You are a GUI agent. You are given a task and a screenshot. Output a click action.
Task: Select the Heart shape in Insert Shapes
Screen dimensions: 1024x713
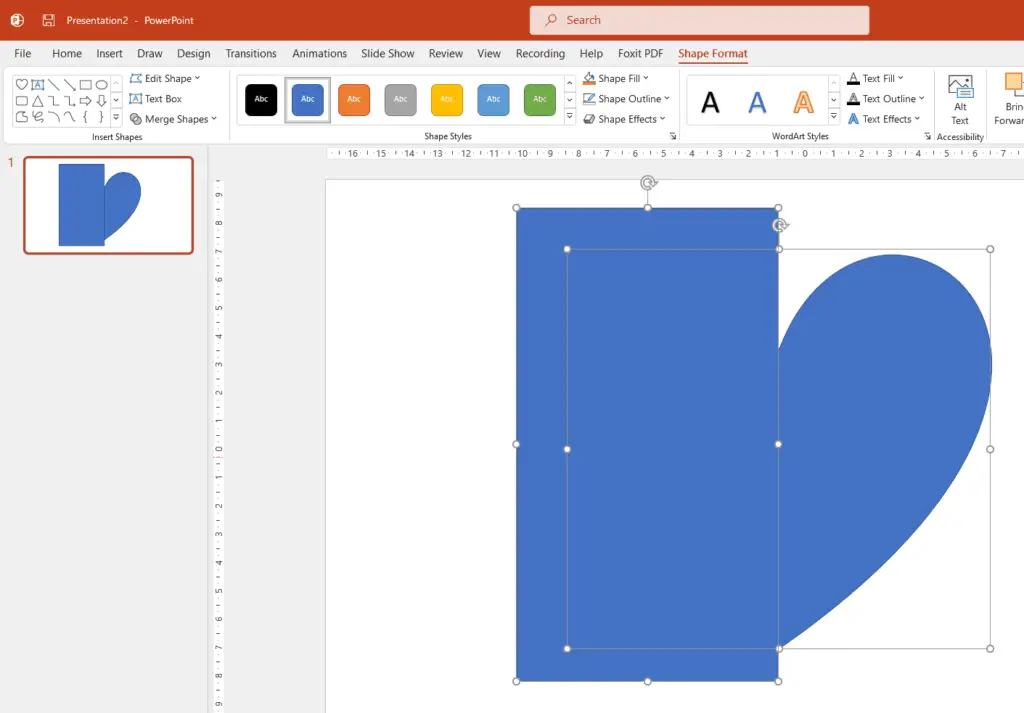click(x=21, y=84)
